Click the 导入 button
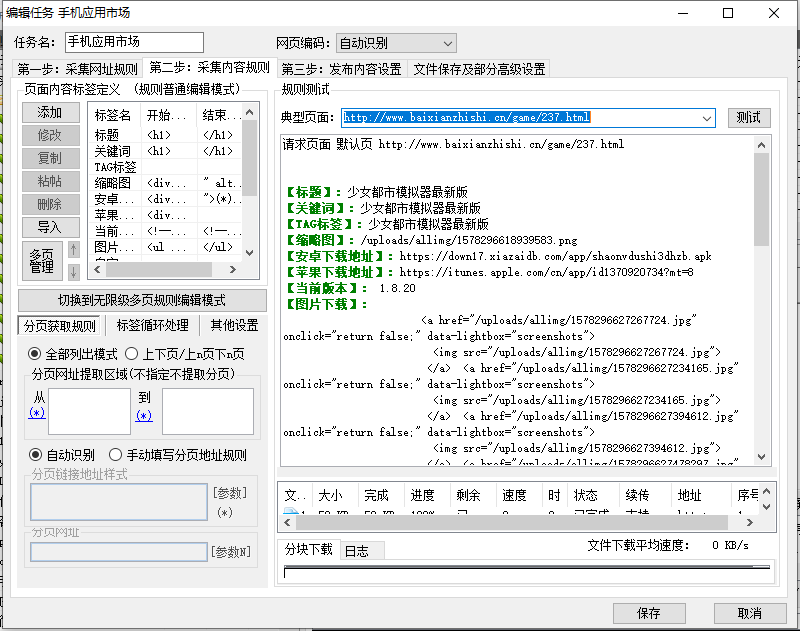 click(51, 227)
